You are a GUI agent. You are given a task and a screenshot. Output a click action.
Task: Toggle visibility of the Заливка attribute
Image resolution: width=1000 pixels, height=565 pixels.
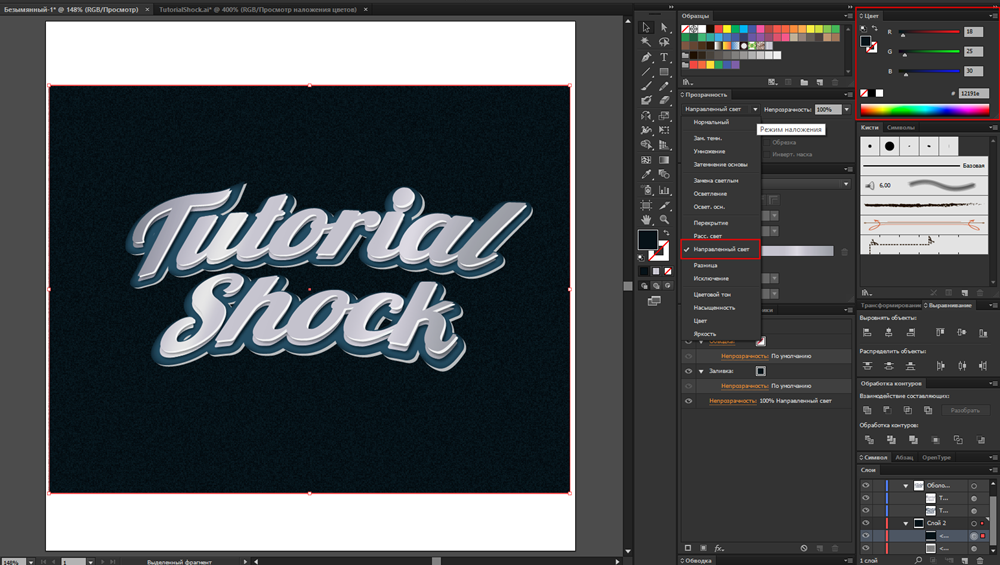coord(688,371)
